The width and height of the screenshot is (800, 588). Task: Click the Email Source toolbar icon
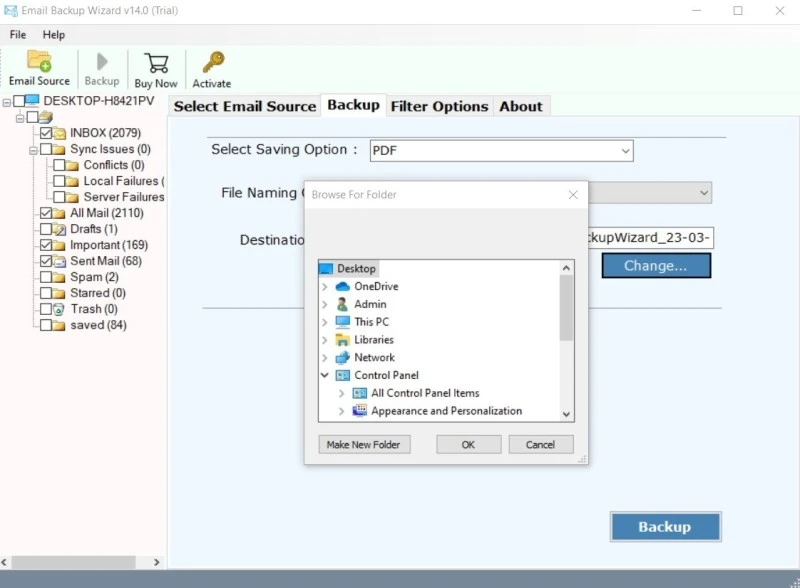[x=39, y=63]
